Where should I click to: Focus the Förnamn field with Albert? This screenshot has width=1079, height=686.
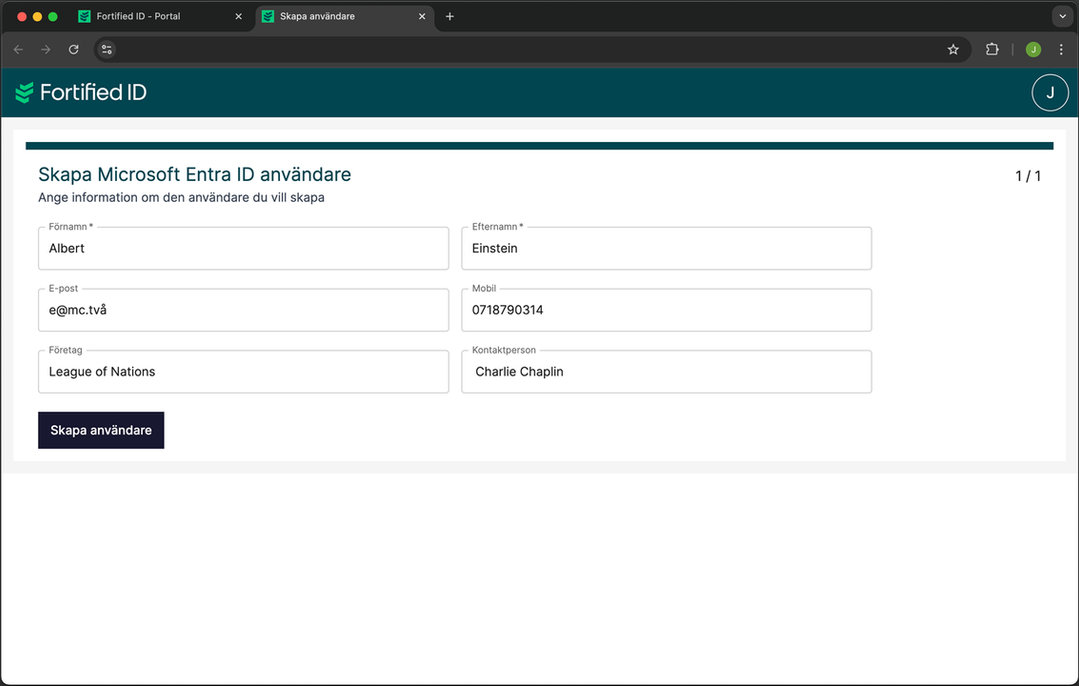244,248
